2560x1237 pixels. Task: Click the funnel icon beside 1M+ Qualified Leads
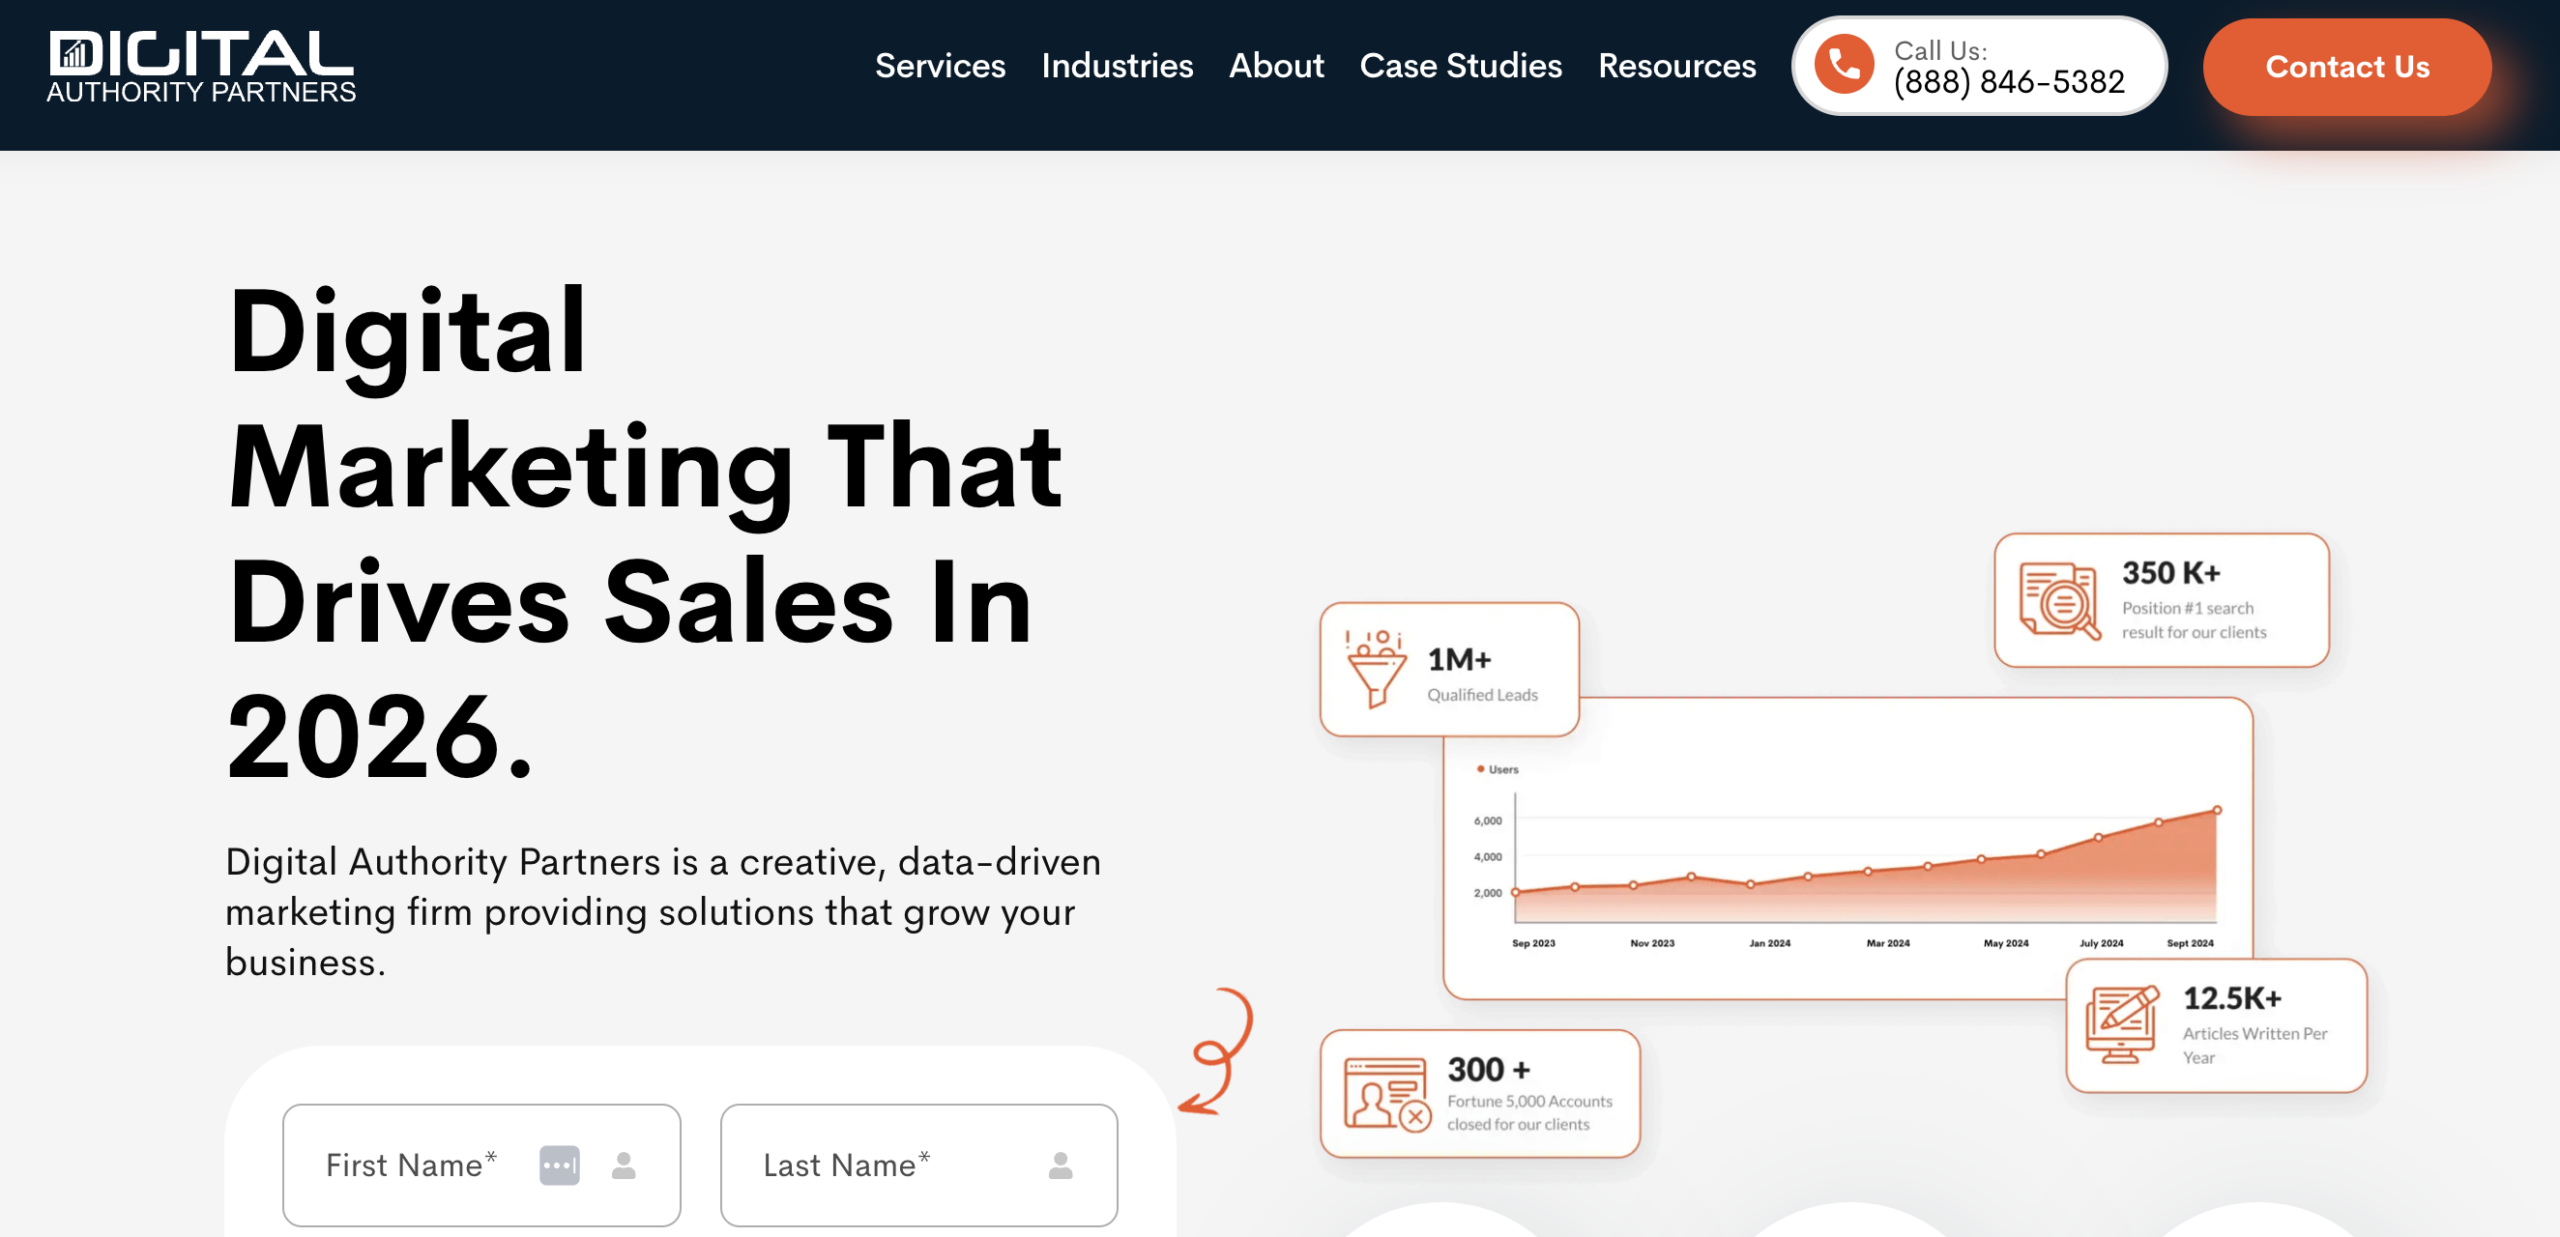[1375, 669]
